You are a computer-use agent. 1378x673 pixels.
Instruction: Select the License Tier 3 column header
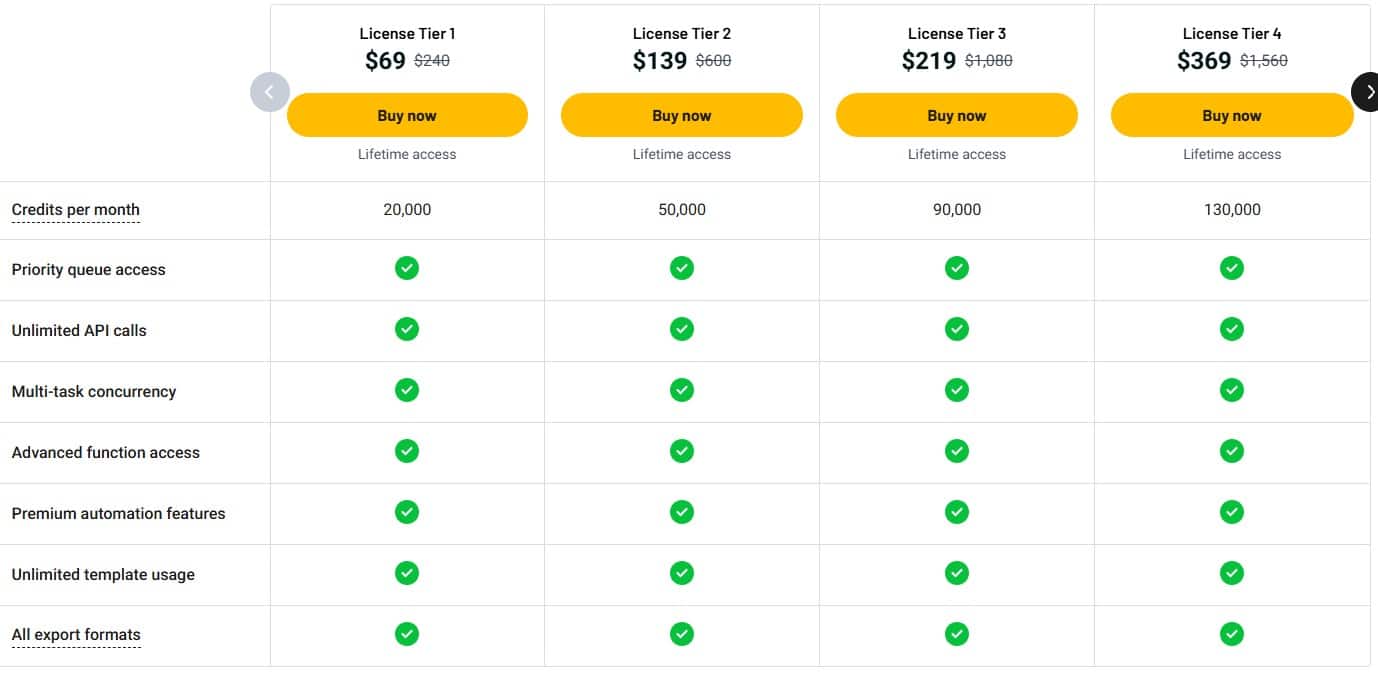point(956,33)
